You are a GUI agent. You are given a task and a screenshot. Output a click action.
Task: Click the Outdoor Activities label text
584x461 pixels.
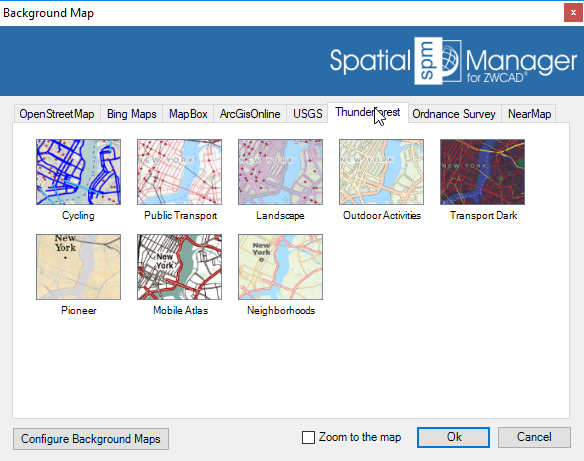(382, 216)
